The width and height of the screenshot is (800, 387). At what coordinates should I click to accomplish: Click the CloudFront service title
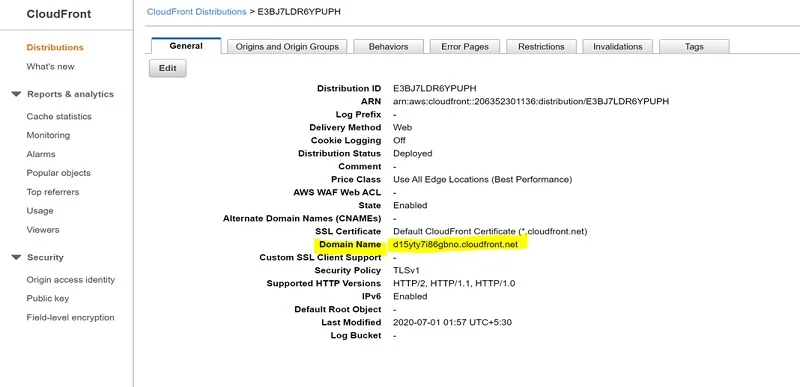click(x=59, y=14)
